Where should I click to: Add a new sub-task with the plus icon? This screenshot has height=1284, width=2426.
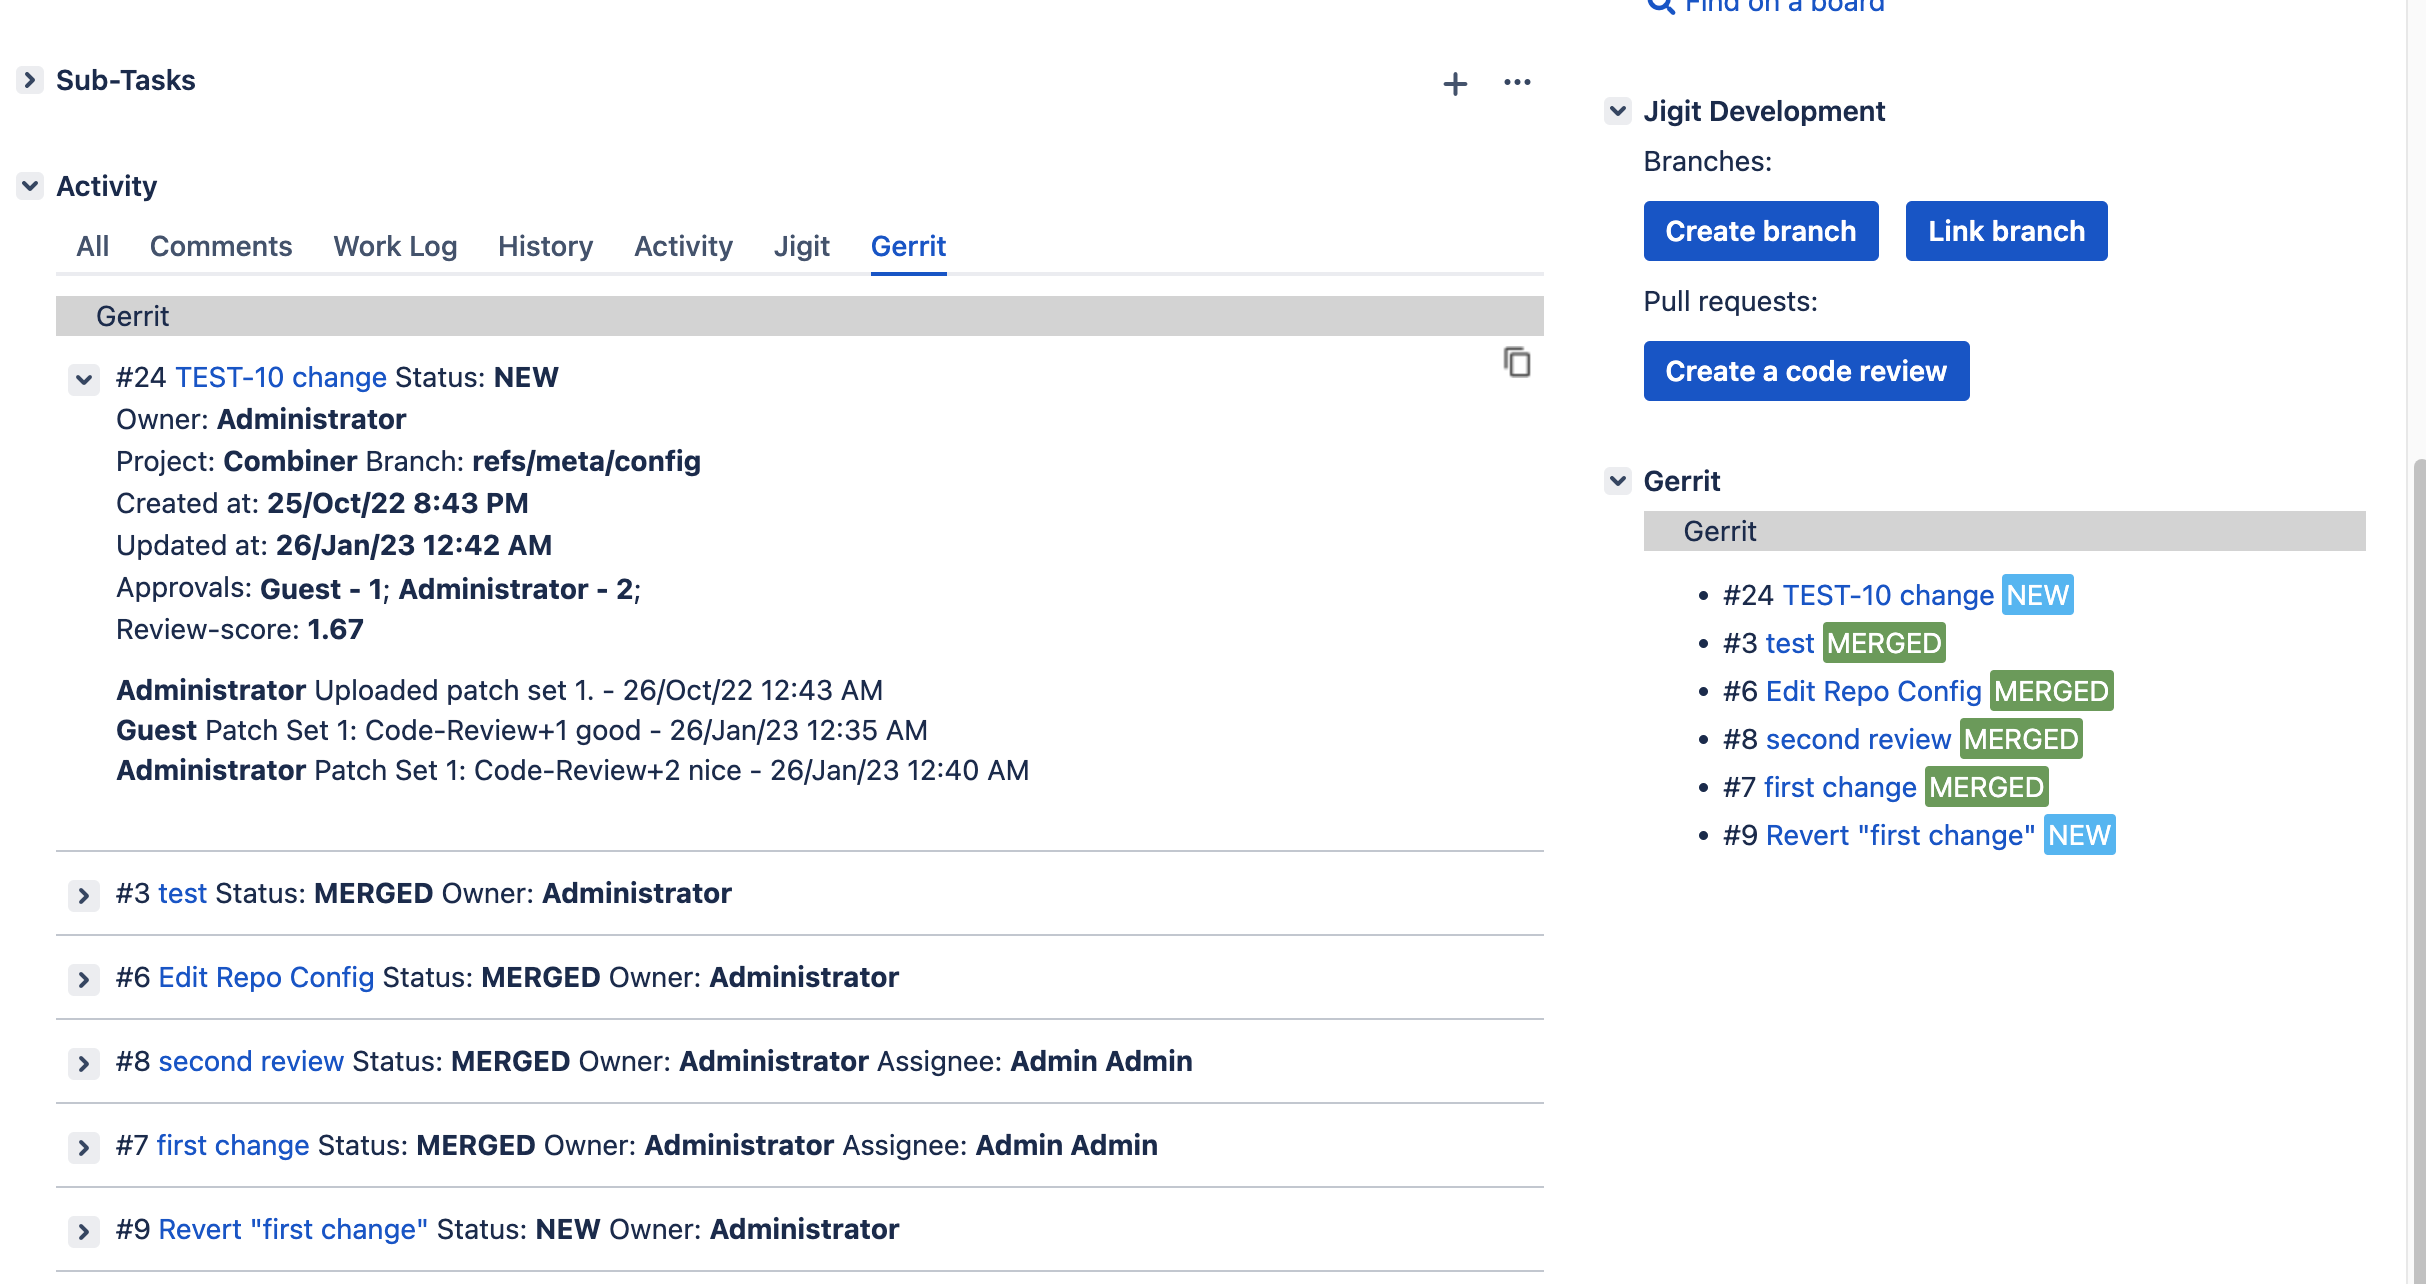tap(1455, 83)
